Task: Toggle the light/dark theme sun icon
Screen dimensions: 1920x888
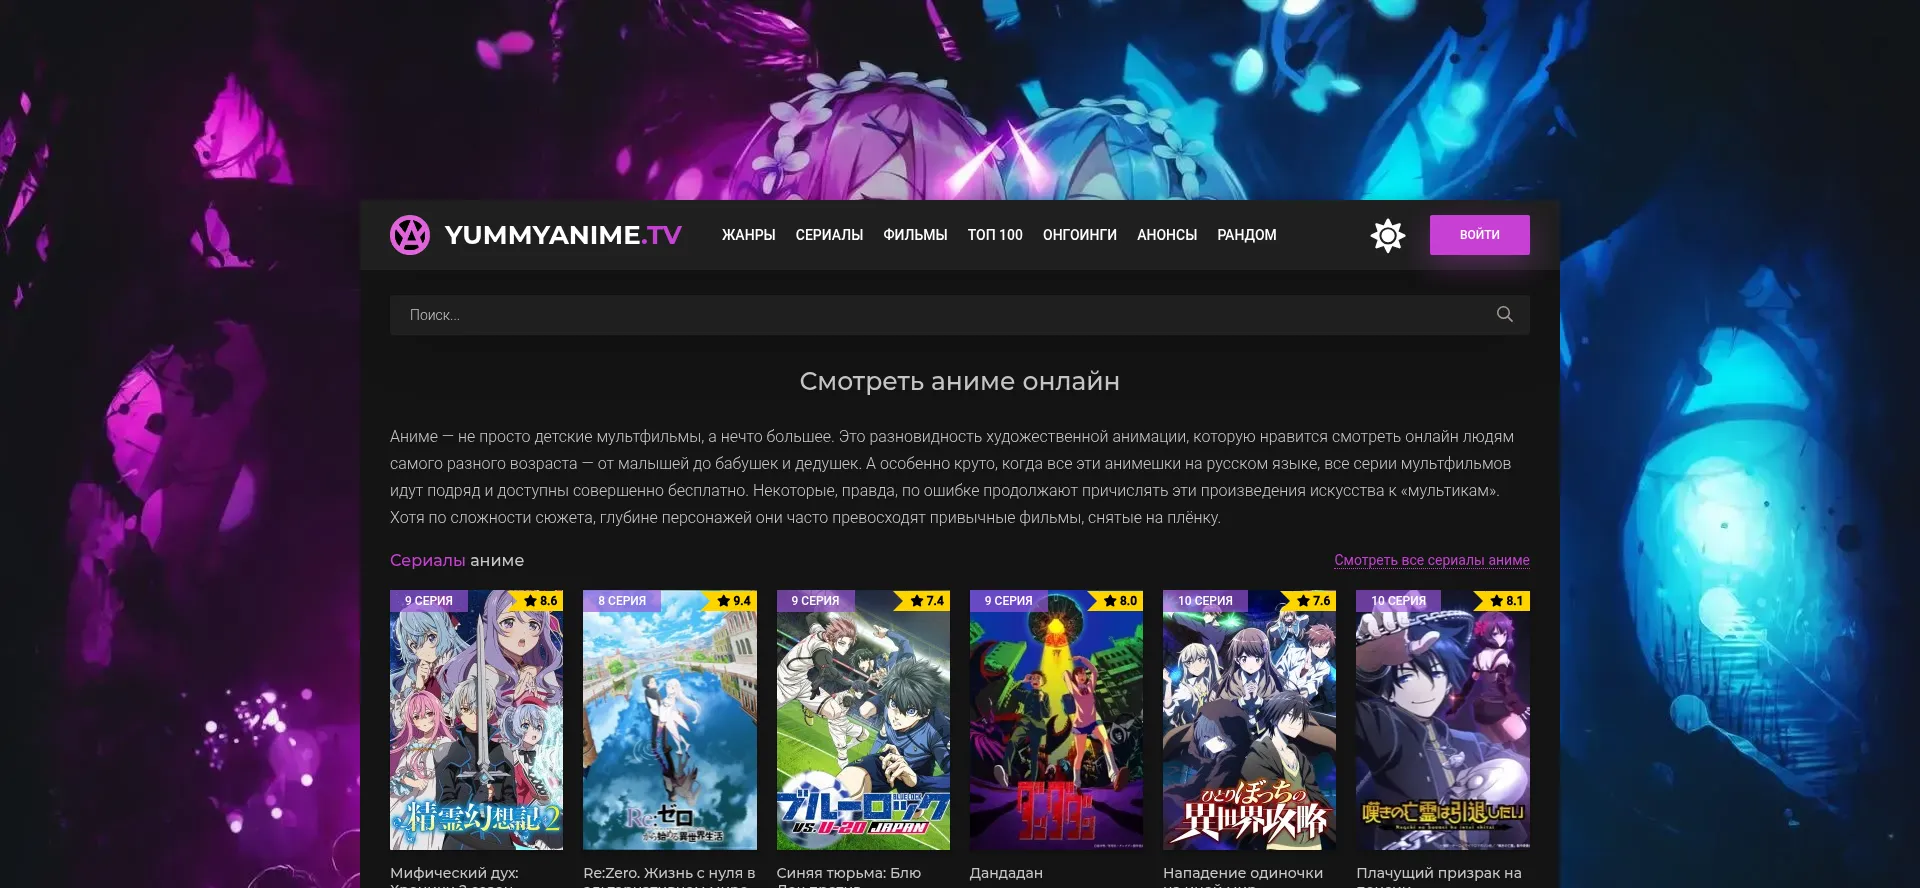Action: click(x=1387, y=235)
